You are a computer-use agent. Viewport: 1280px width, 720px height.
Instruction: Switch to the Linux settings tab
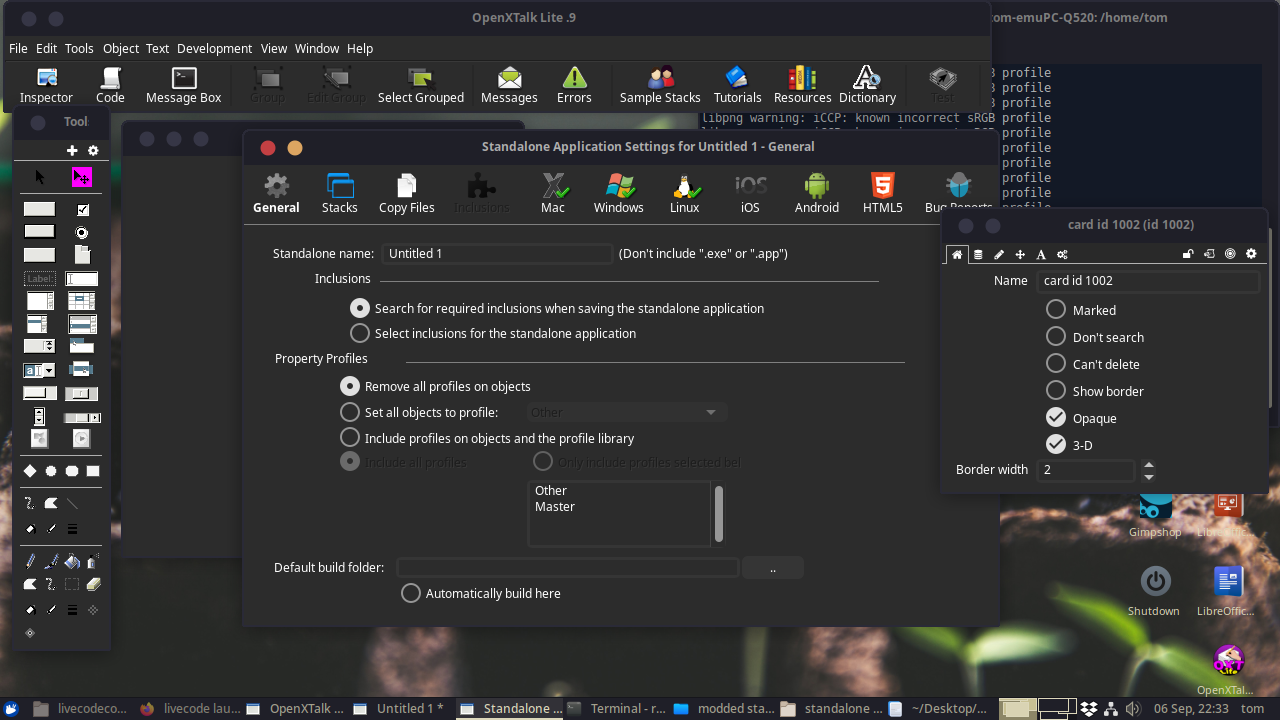coord(684,193)
